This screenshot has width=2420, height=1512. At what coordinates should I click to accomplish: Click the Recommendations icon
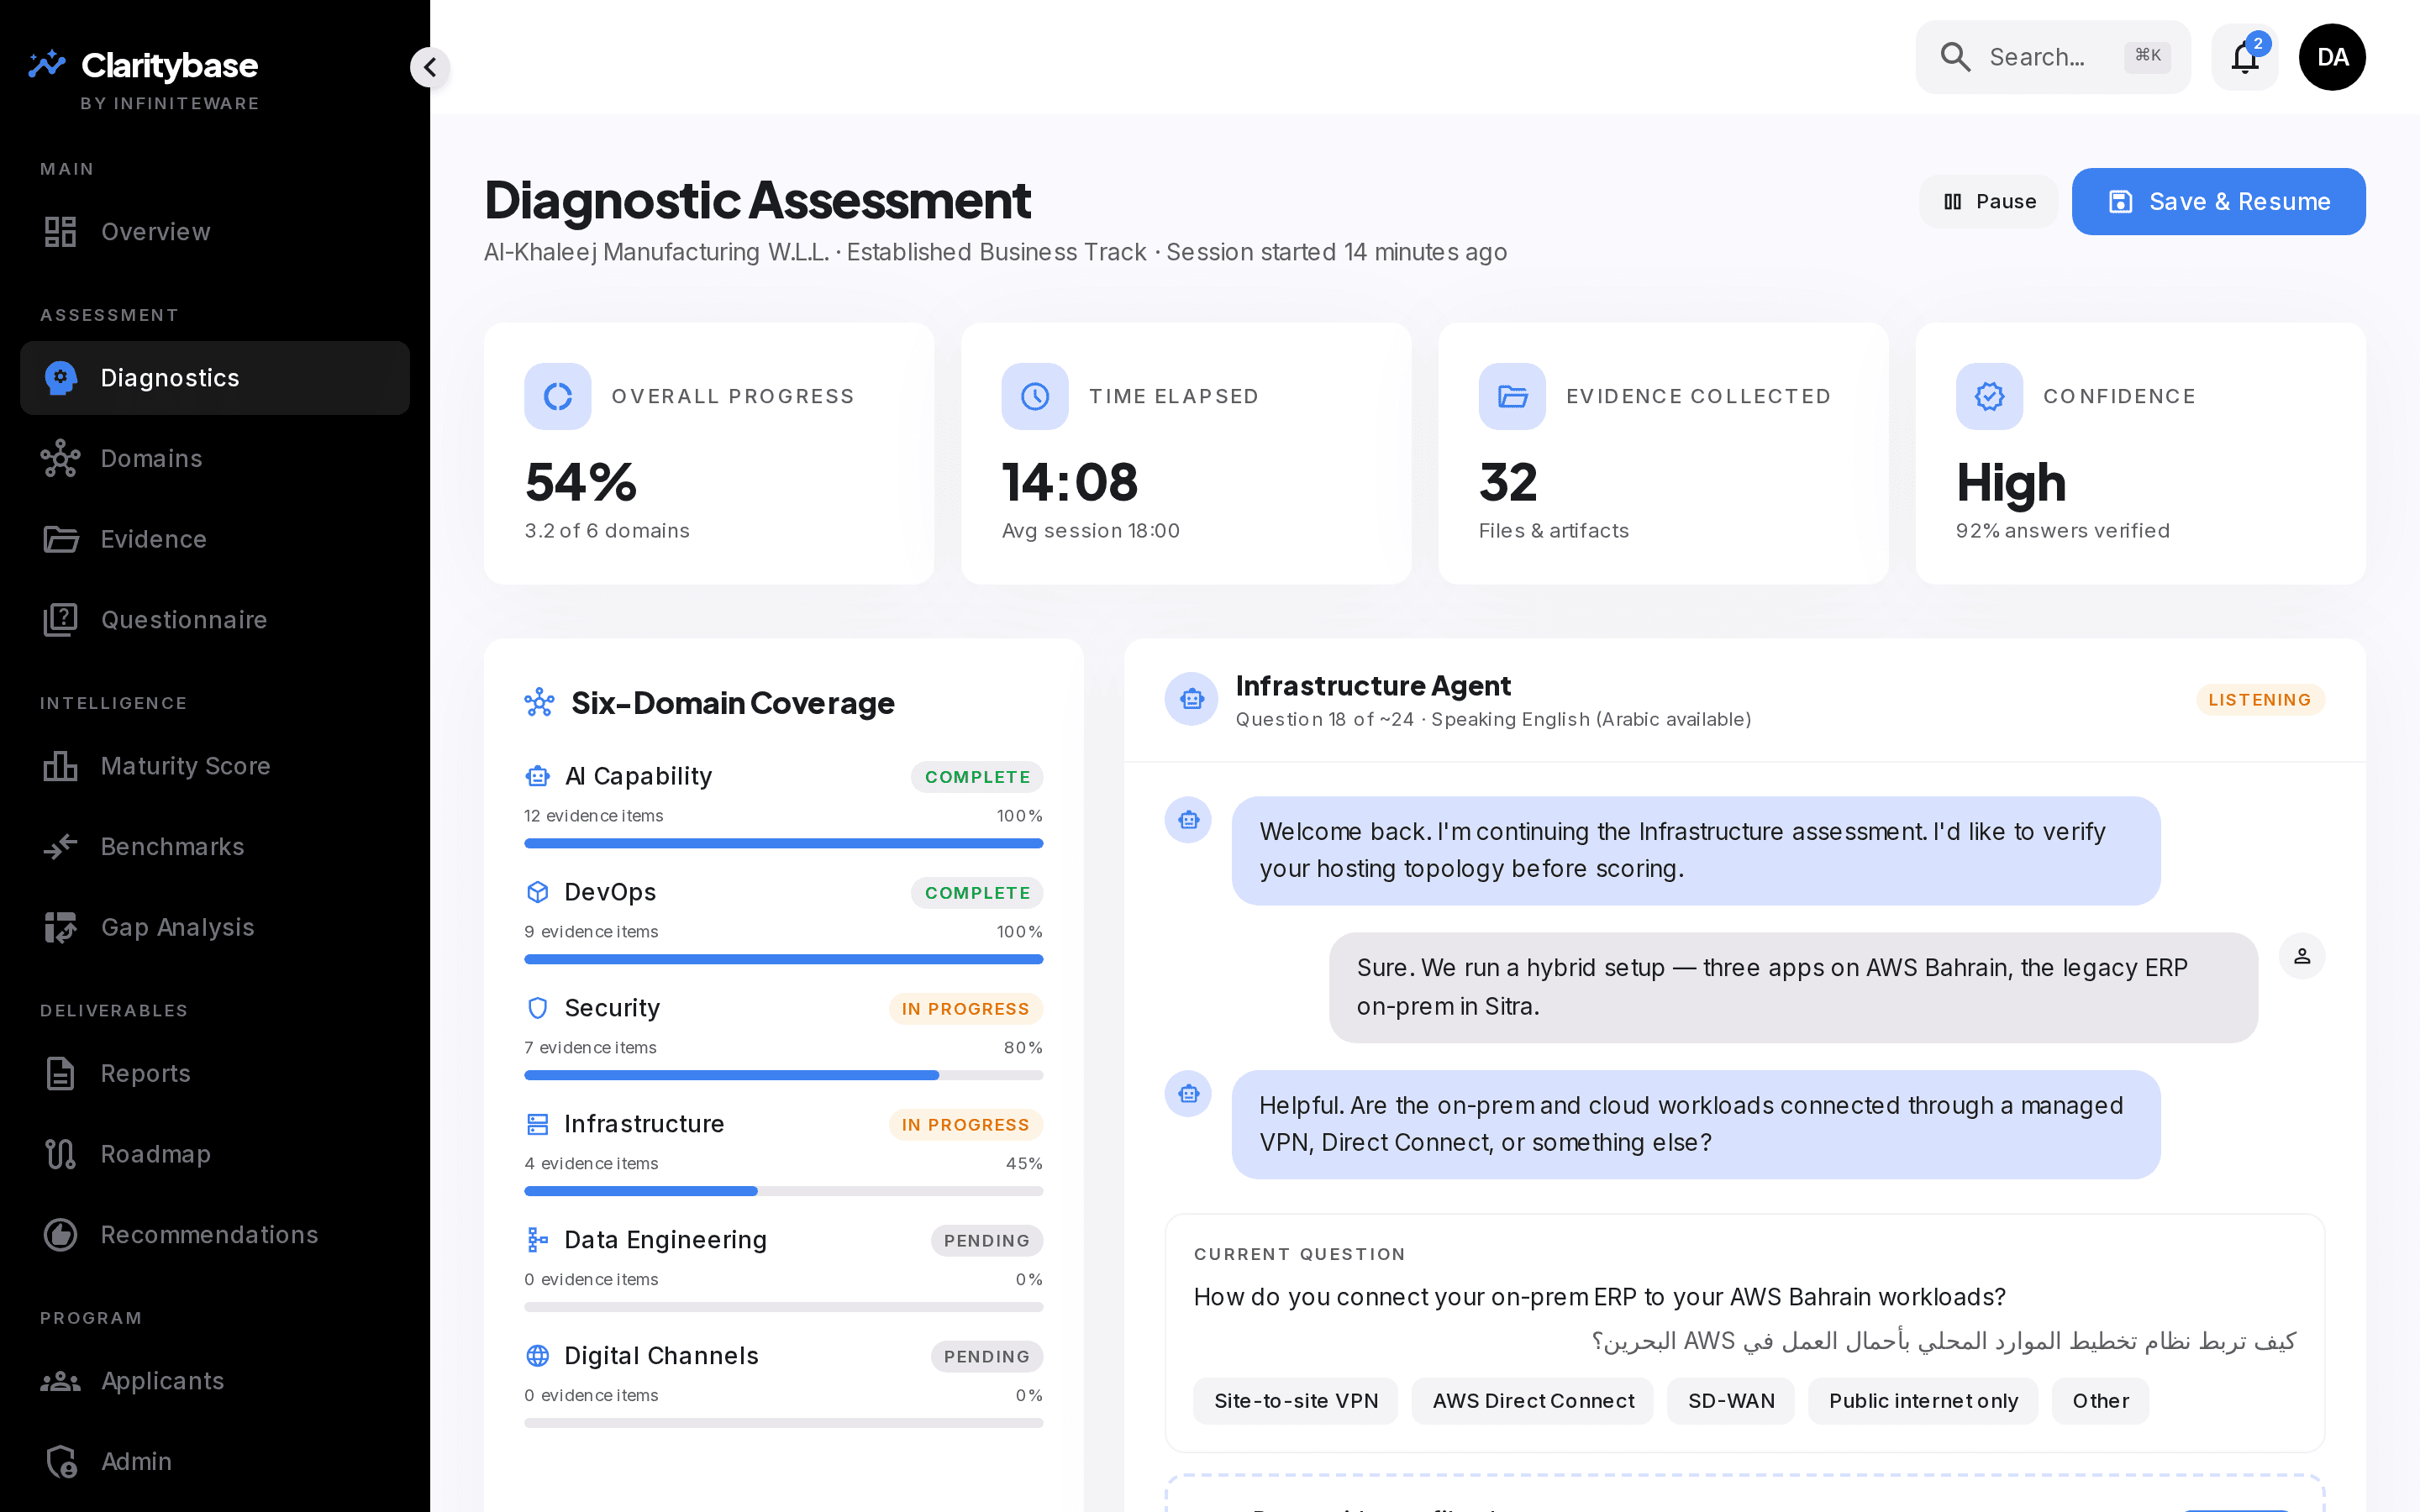click(x=60, y=1235)
